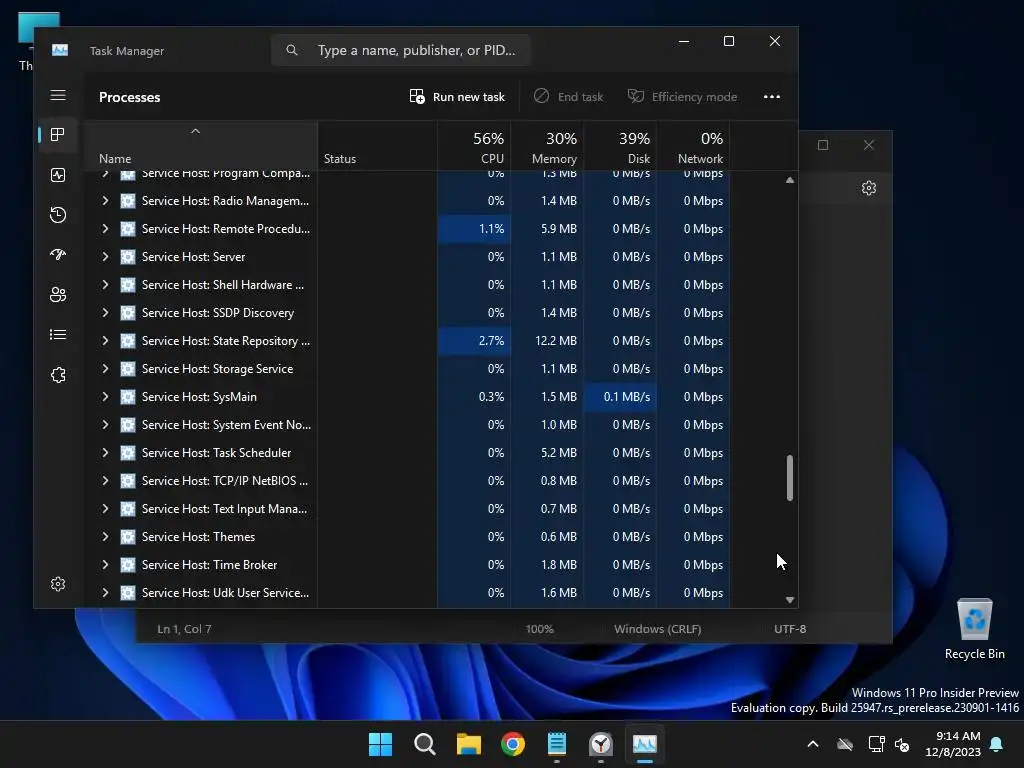Expand Service Host: State Repository row
The width and height of the screenshot is (1024, 768).
(105, 341)
